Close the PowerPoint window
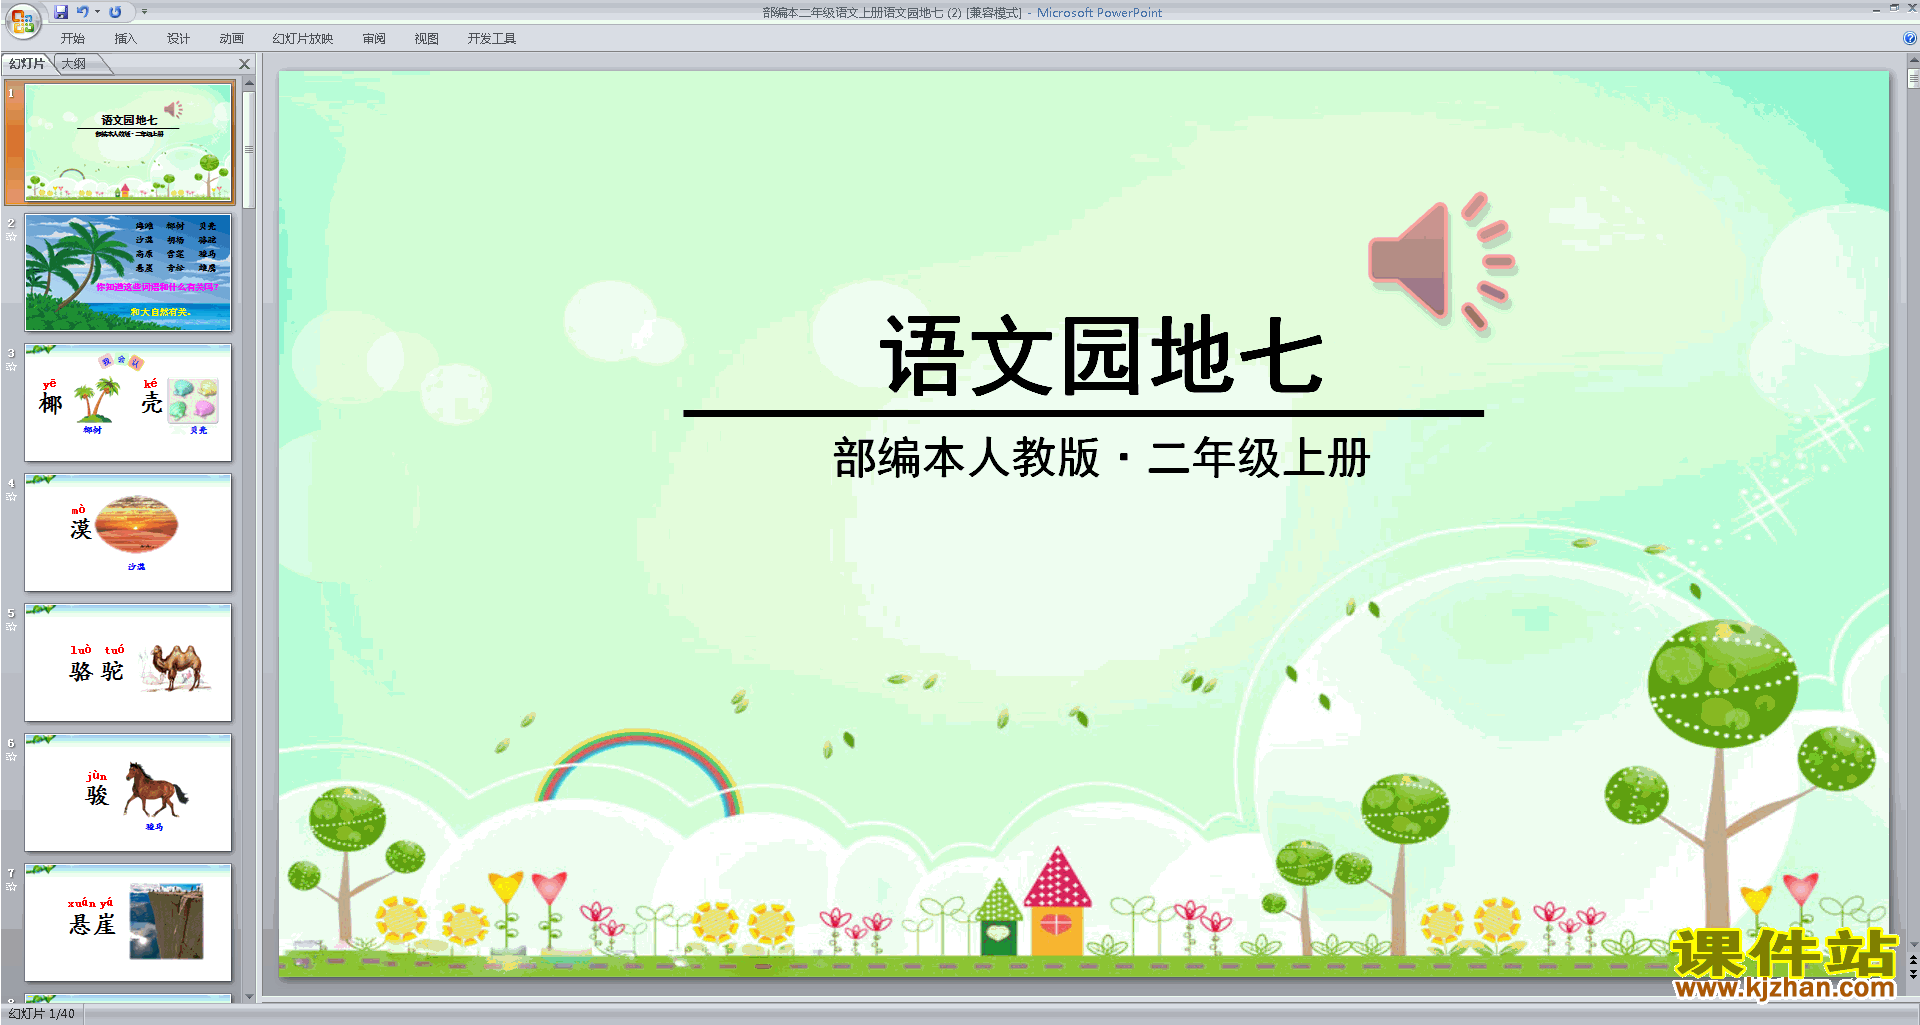 [x=1911, y=8]
